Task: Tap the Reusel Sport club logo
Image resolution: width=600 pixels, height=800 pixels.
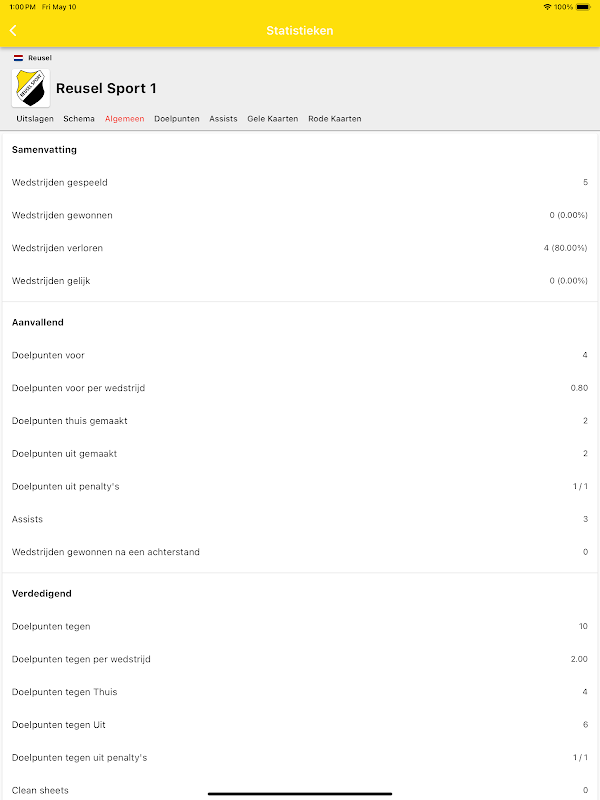Action: 30,88
